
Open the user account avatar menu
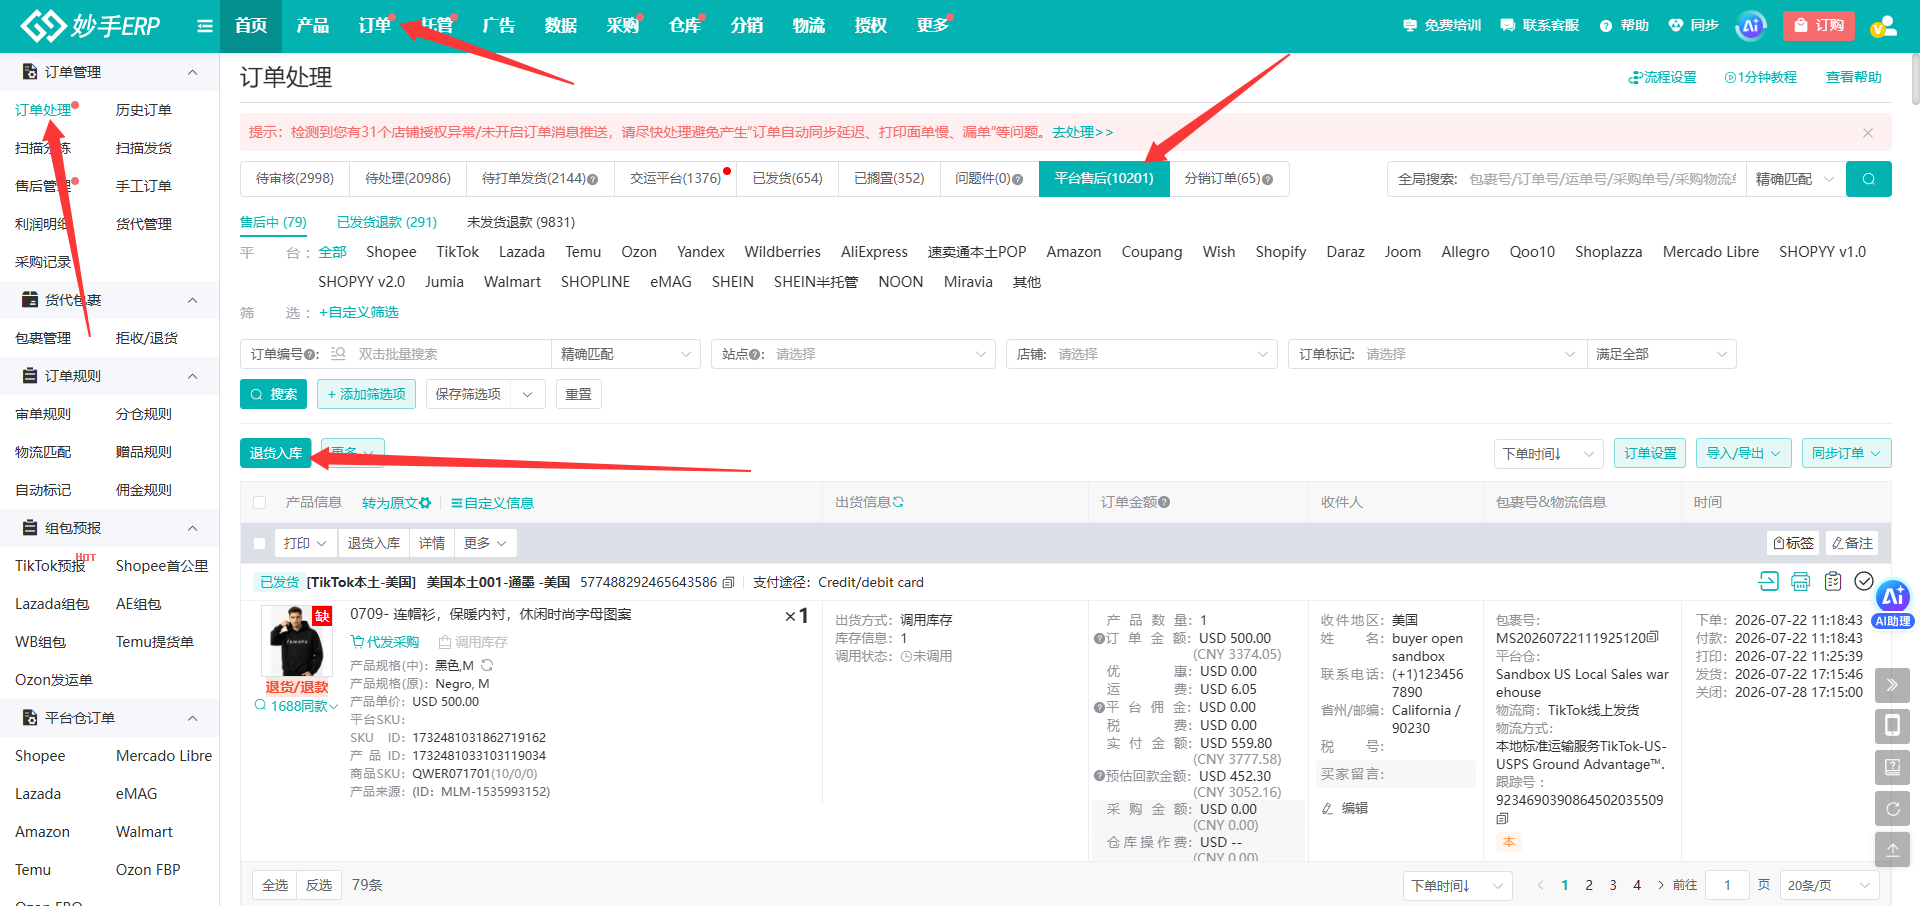(1883, 26)
